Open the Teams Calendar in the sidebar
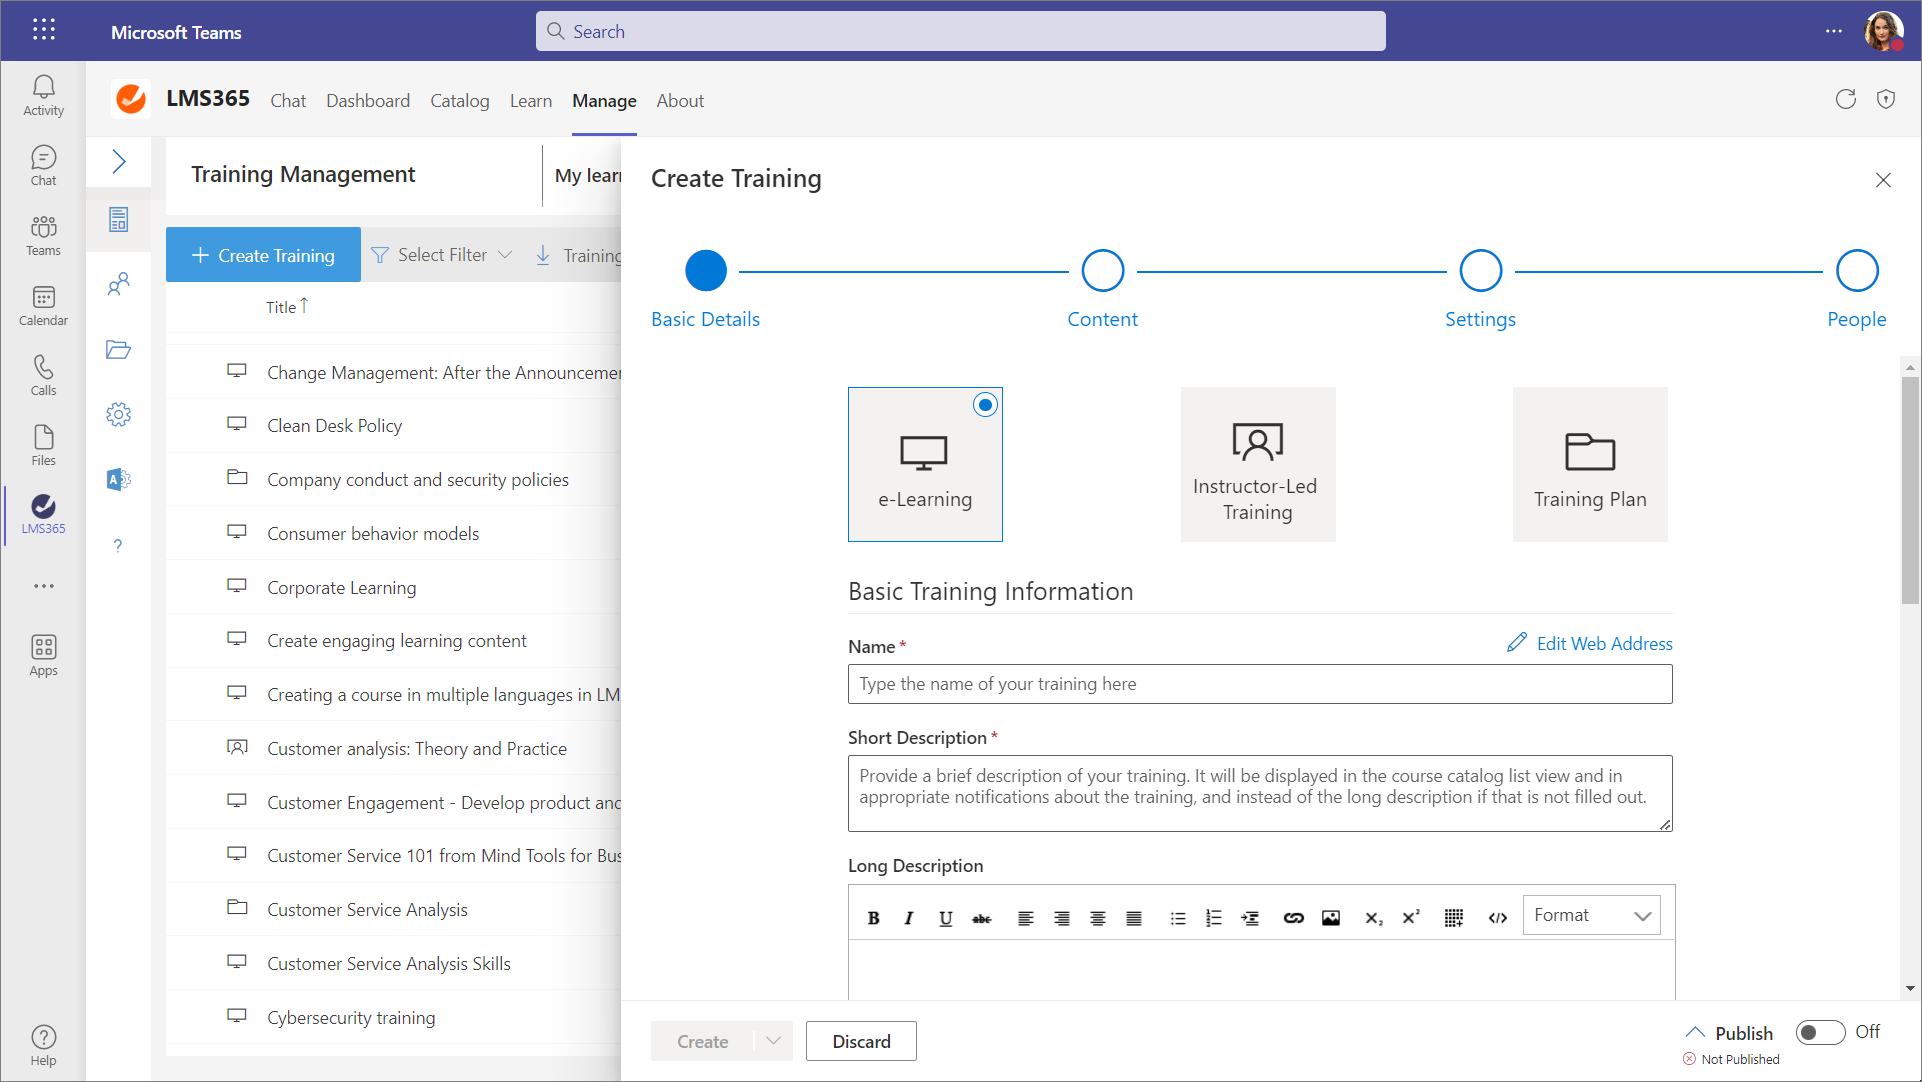 click(43, 305)
